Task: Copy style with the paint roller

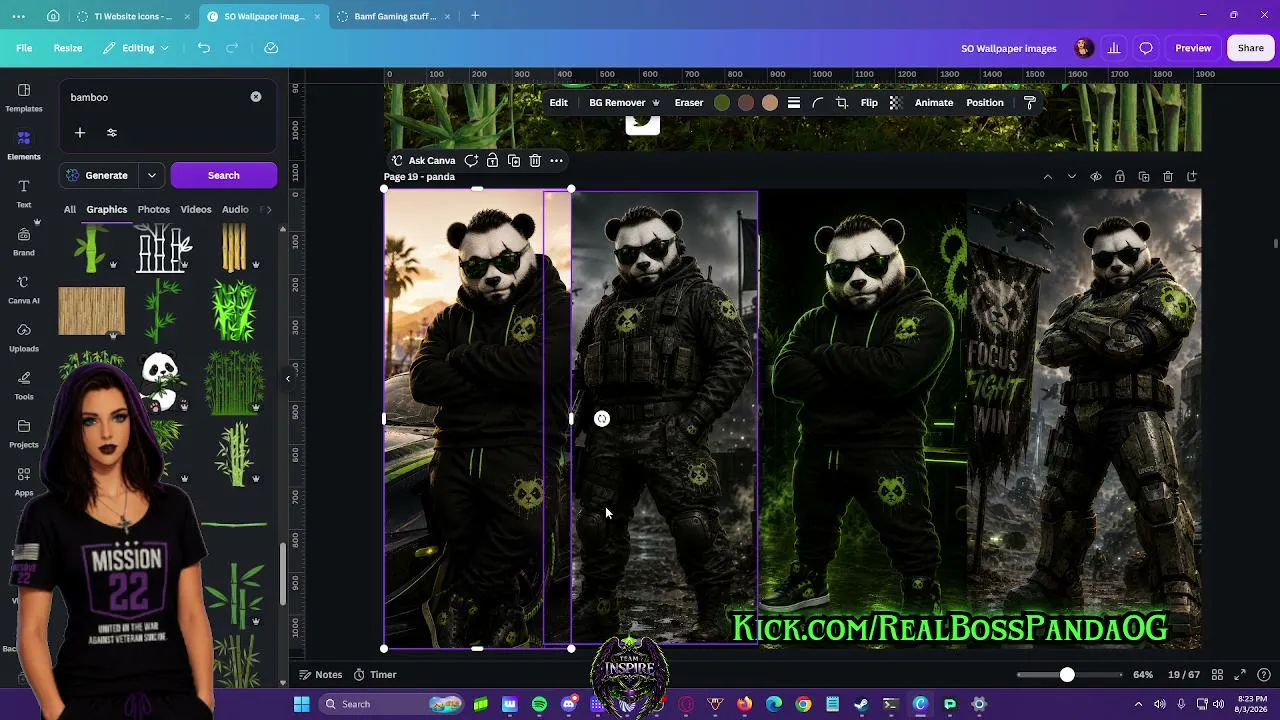Action: tap(1030, 103)
